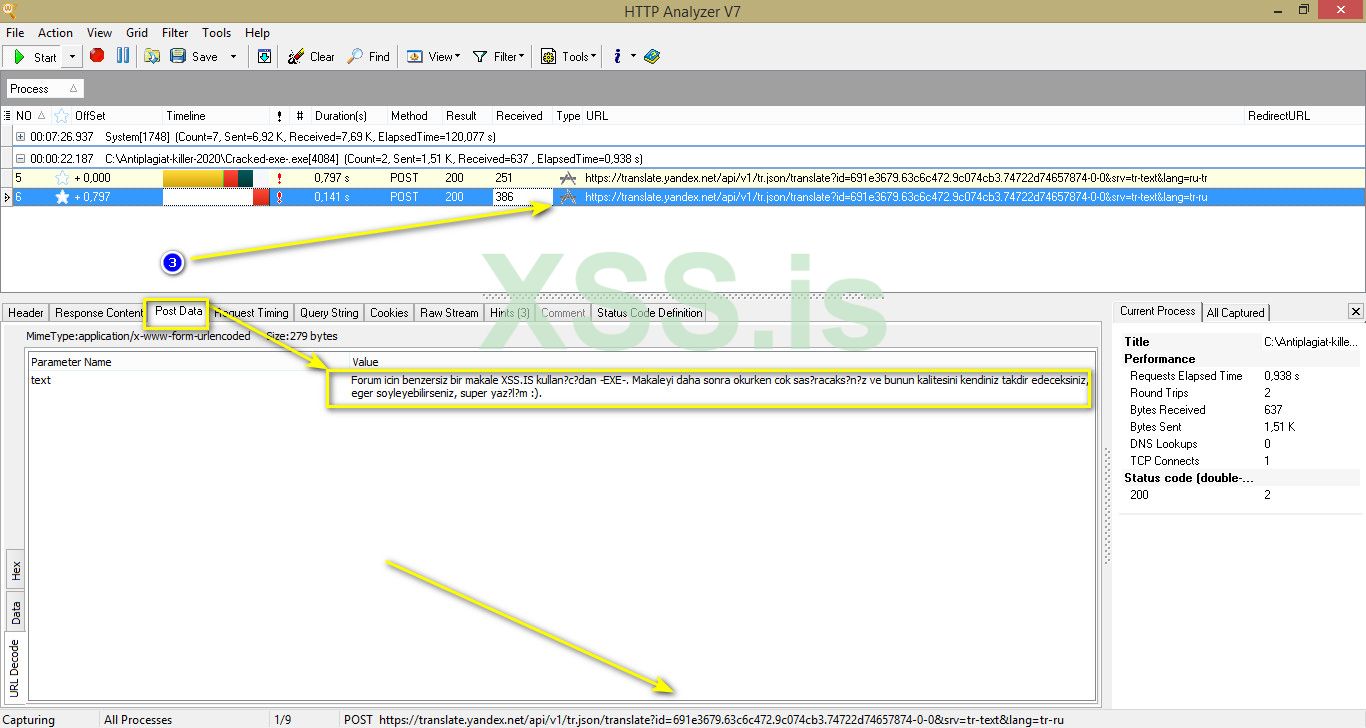1366x728 pixels.
Task: Select the Post Data tab
Action: (178, 311)
